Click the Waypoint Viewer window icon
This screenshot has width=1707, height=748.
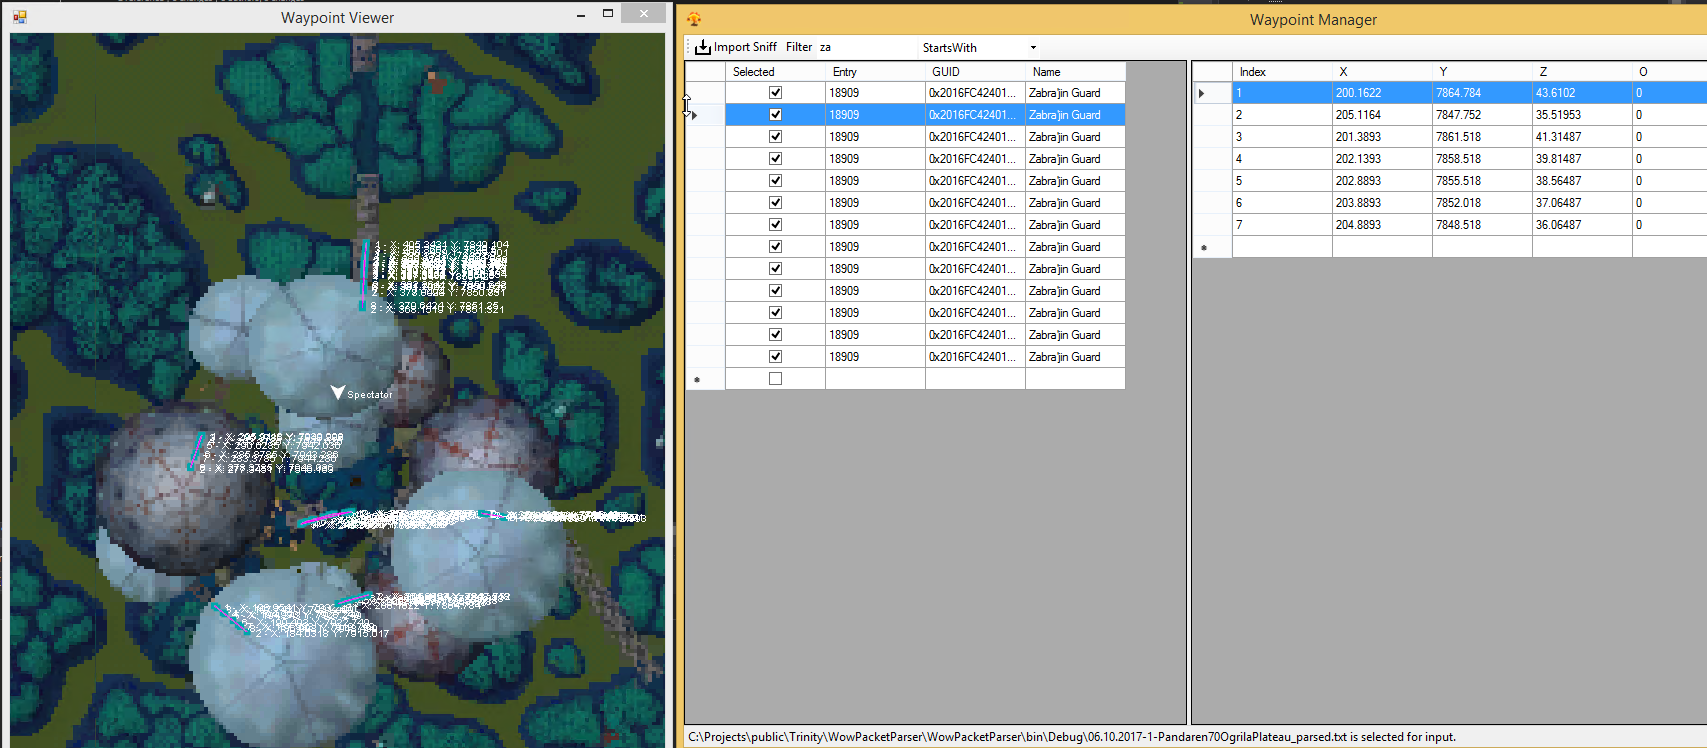[x=20, y=17]
